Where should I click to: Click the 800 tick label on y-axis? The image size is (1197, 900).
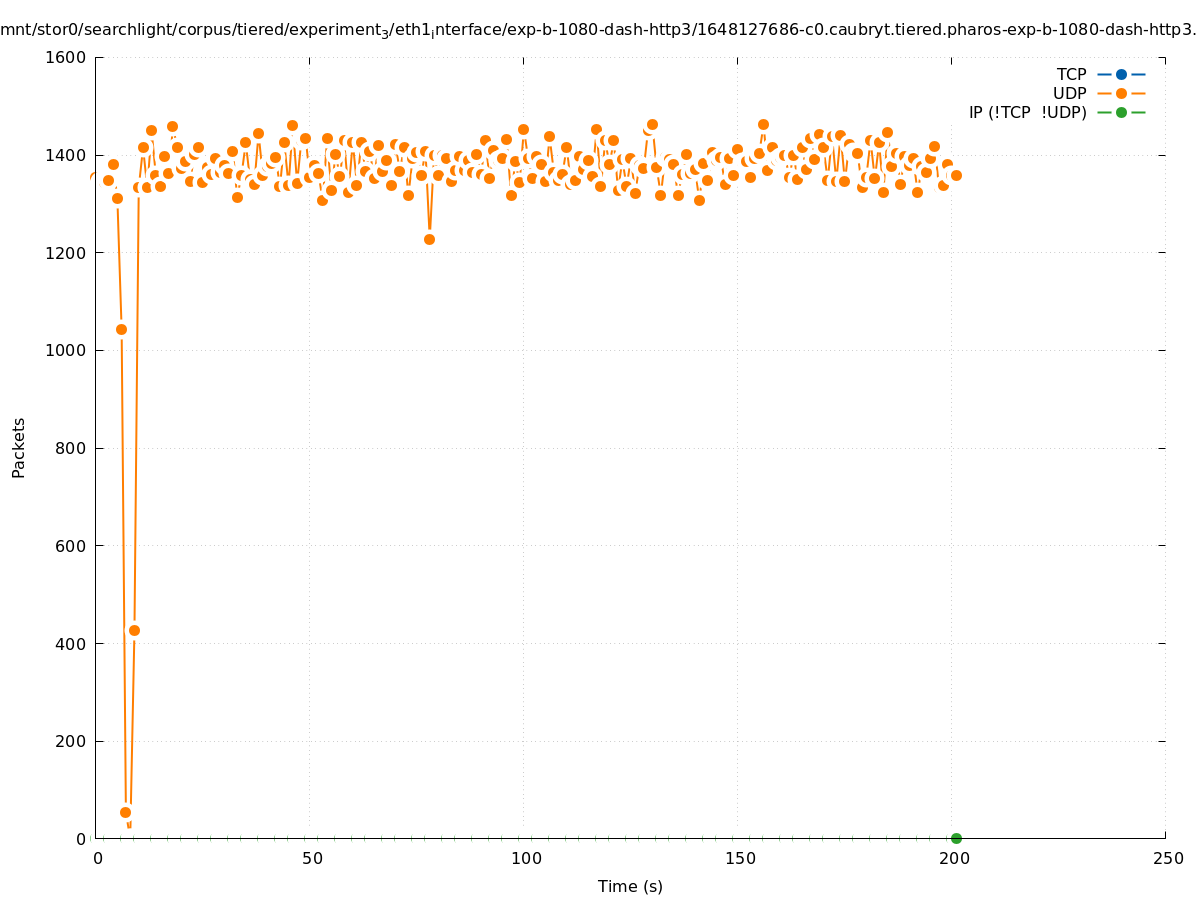coord(71,448)
